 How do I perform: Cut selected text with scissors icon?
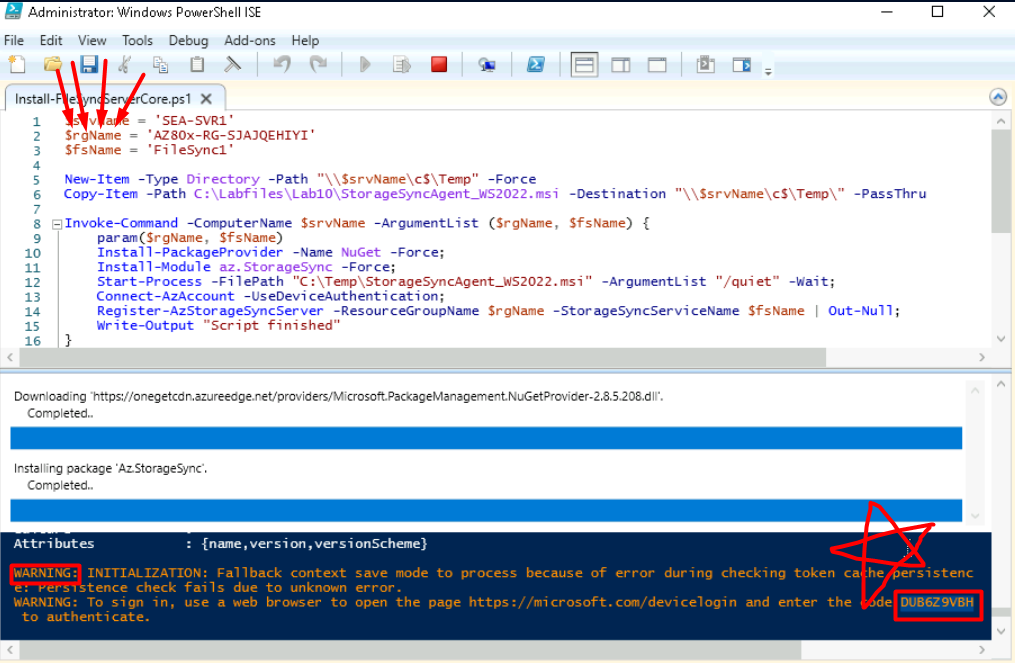point(125,64)
